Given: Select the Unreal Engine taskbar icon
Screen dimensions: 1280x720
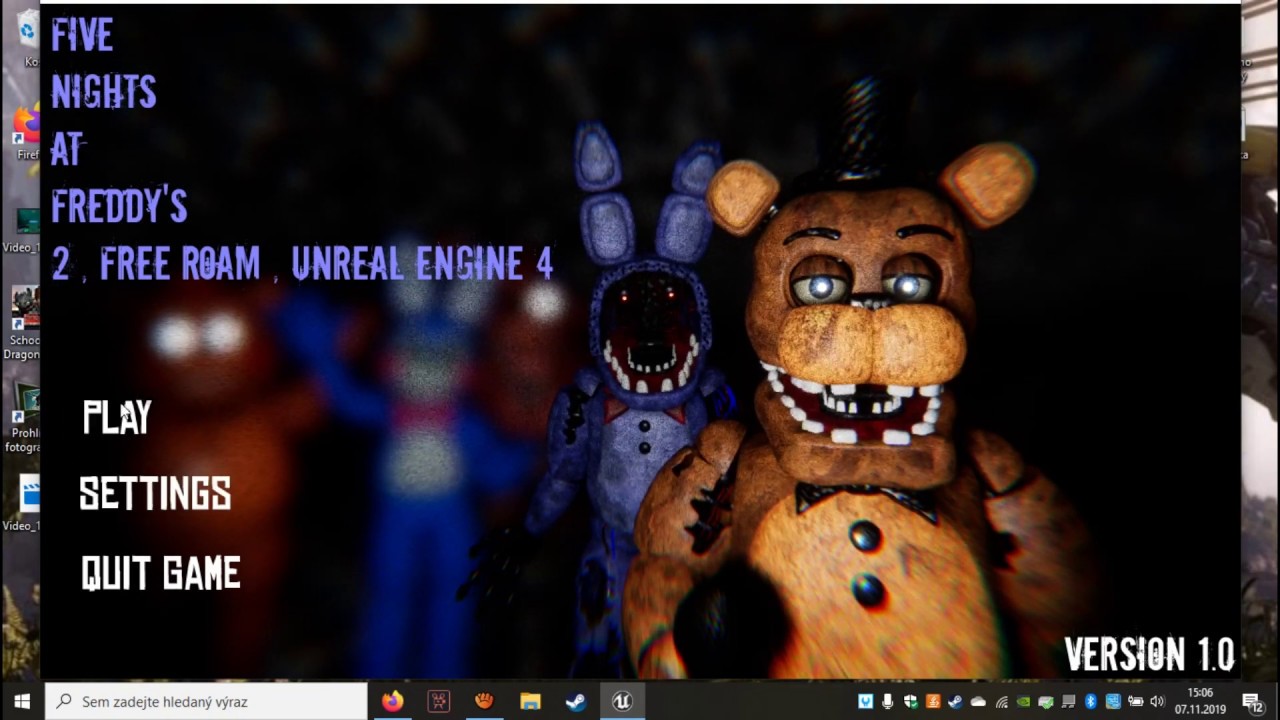Looking at the screenshot, I should pyautogui.click(x=622, y=702).
